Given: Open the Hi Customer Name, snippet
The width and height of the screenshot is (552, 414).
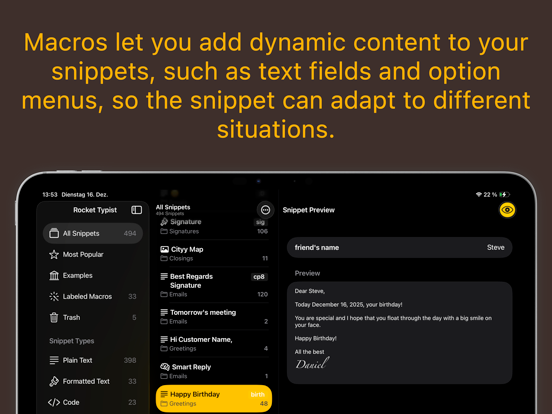Looking at the screenshot, I should (214, 344).
